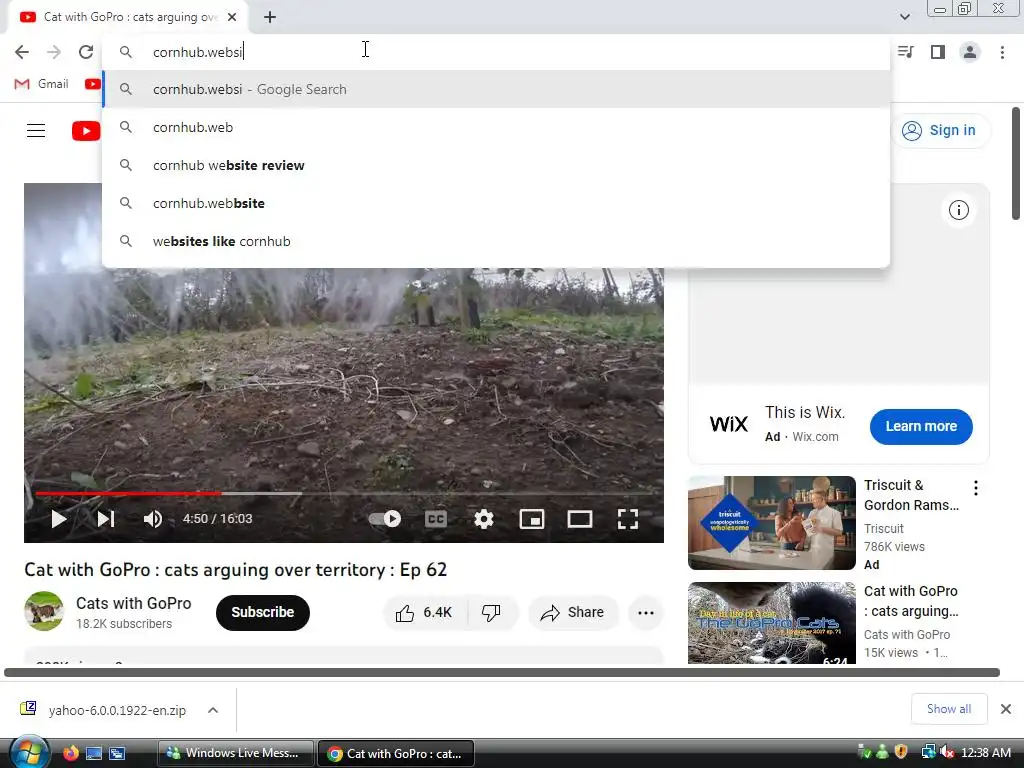This screenshot has height=768, width=1024.
Task: Switch to theater mode
Action: (x=580, y=519)
